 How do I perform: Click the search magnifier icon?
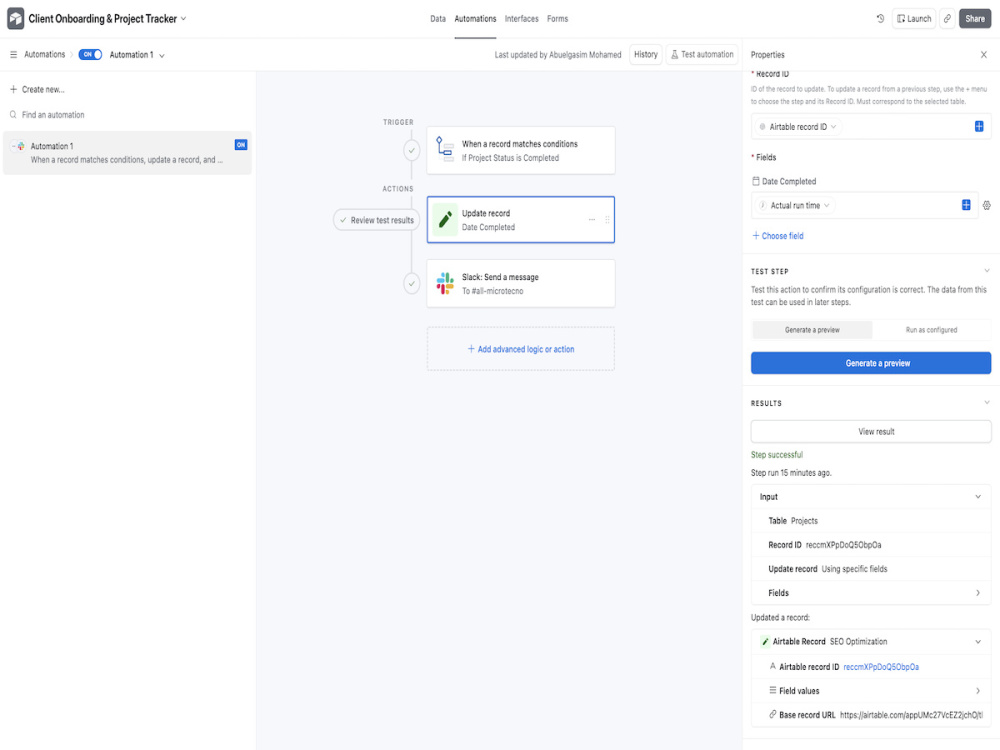pyautogui.click(x=13, y=115)
